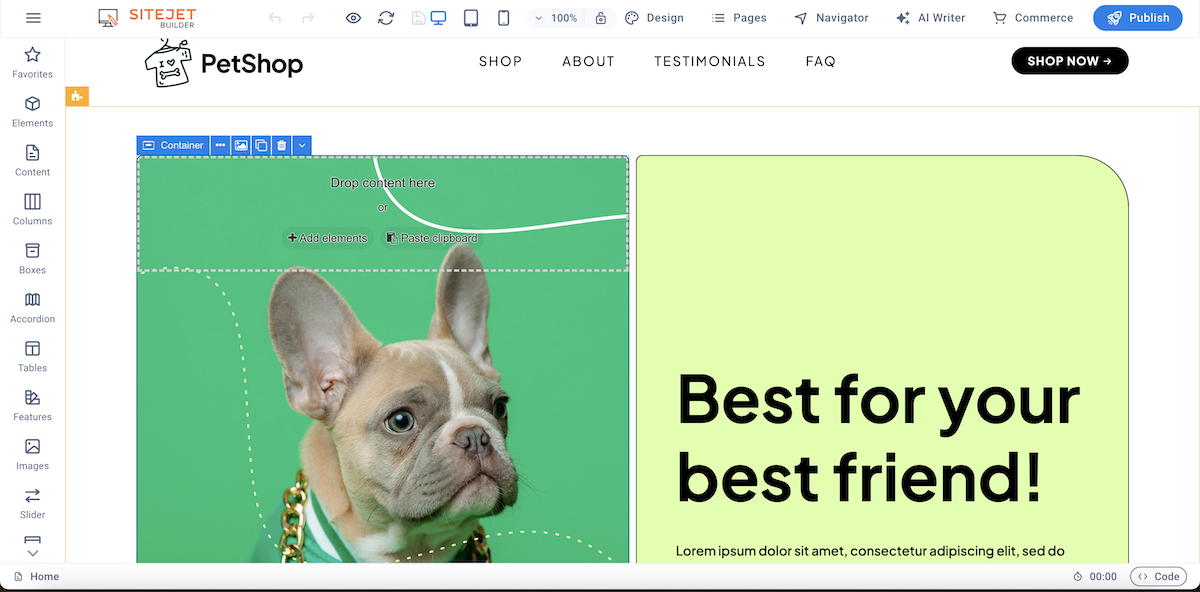The image size is (1200, 592).
Task: Click the PetShop logo image
Action: point(224,63)
